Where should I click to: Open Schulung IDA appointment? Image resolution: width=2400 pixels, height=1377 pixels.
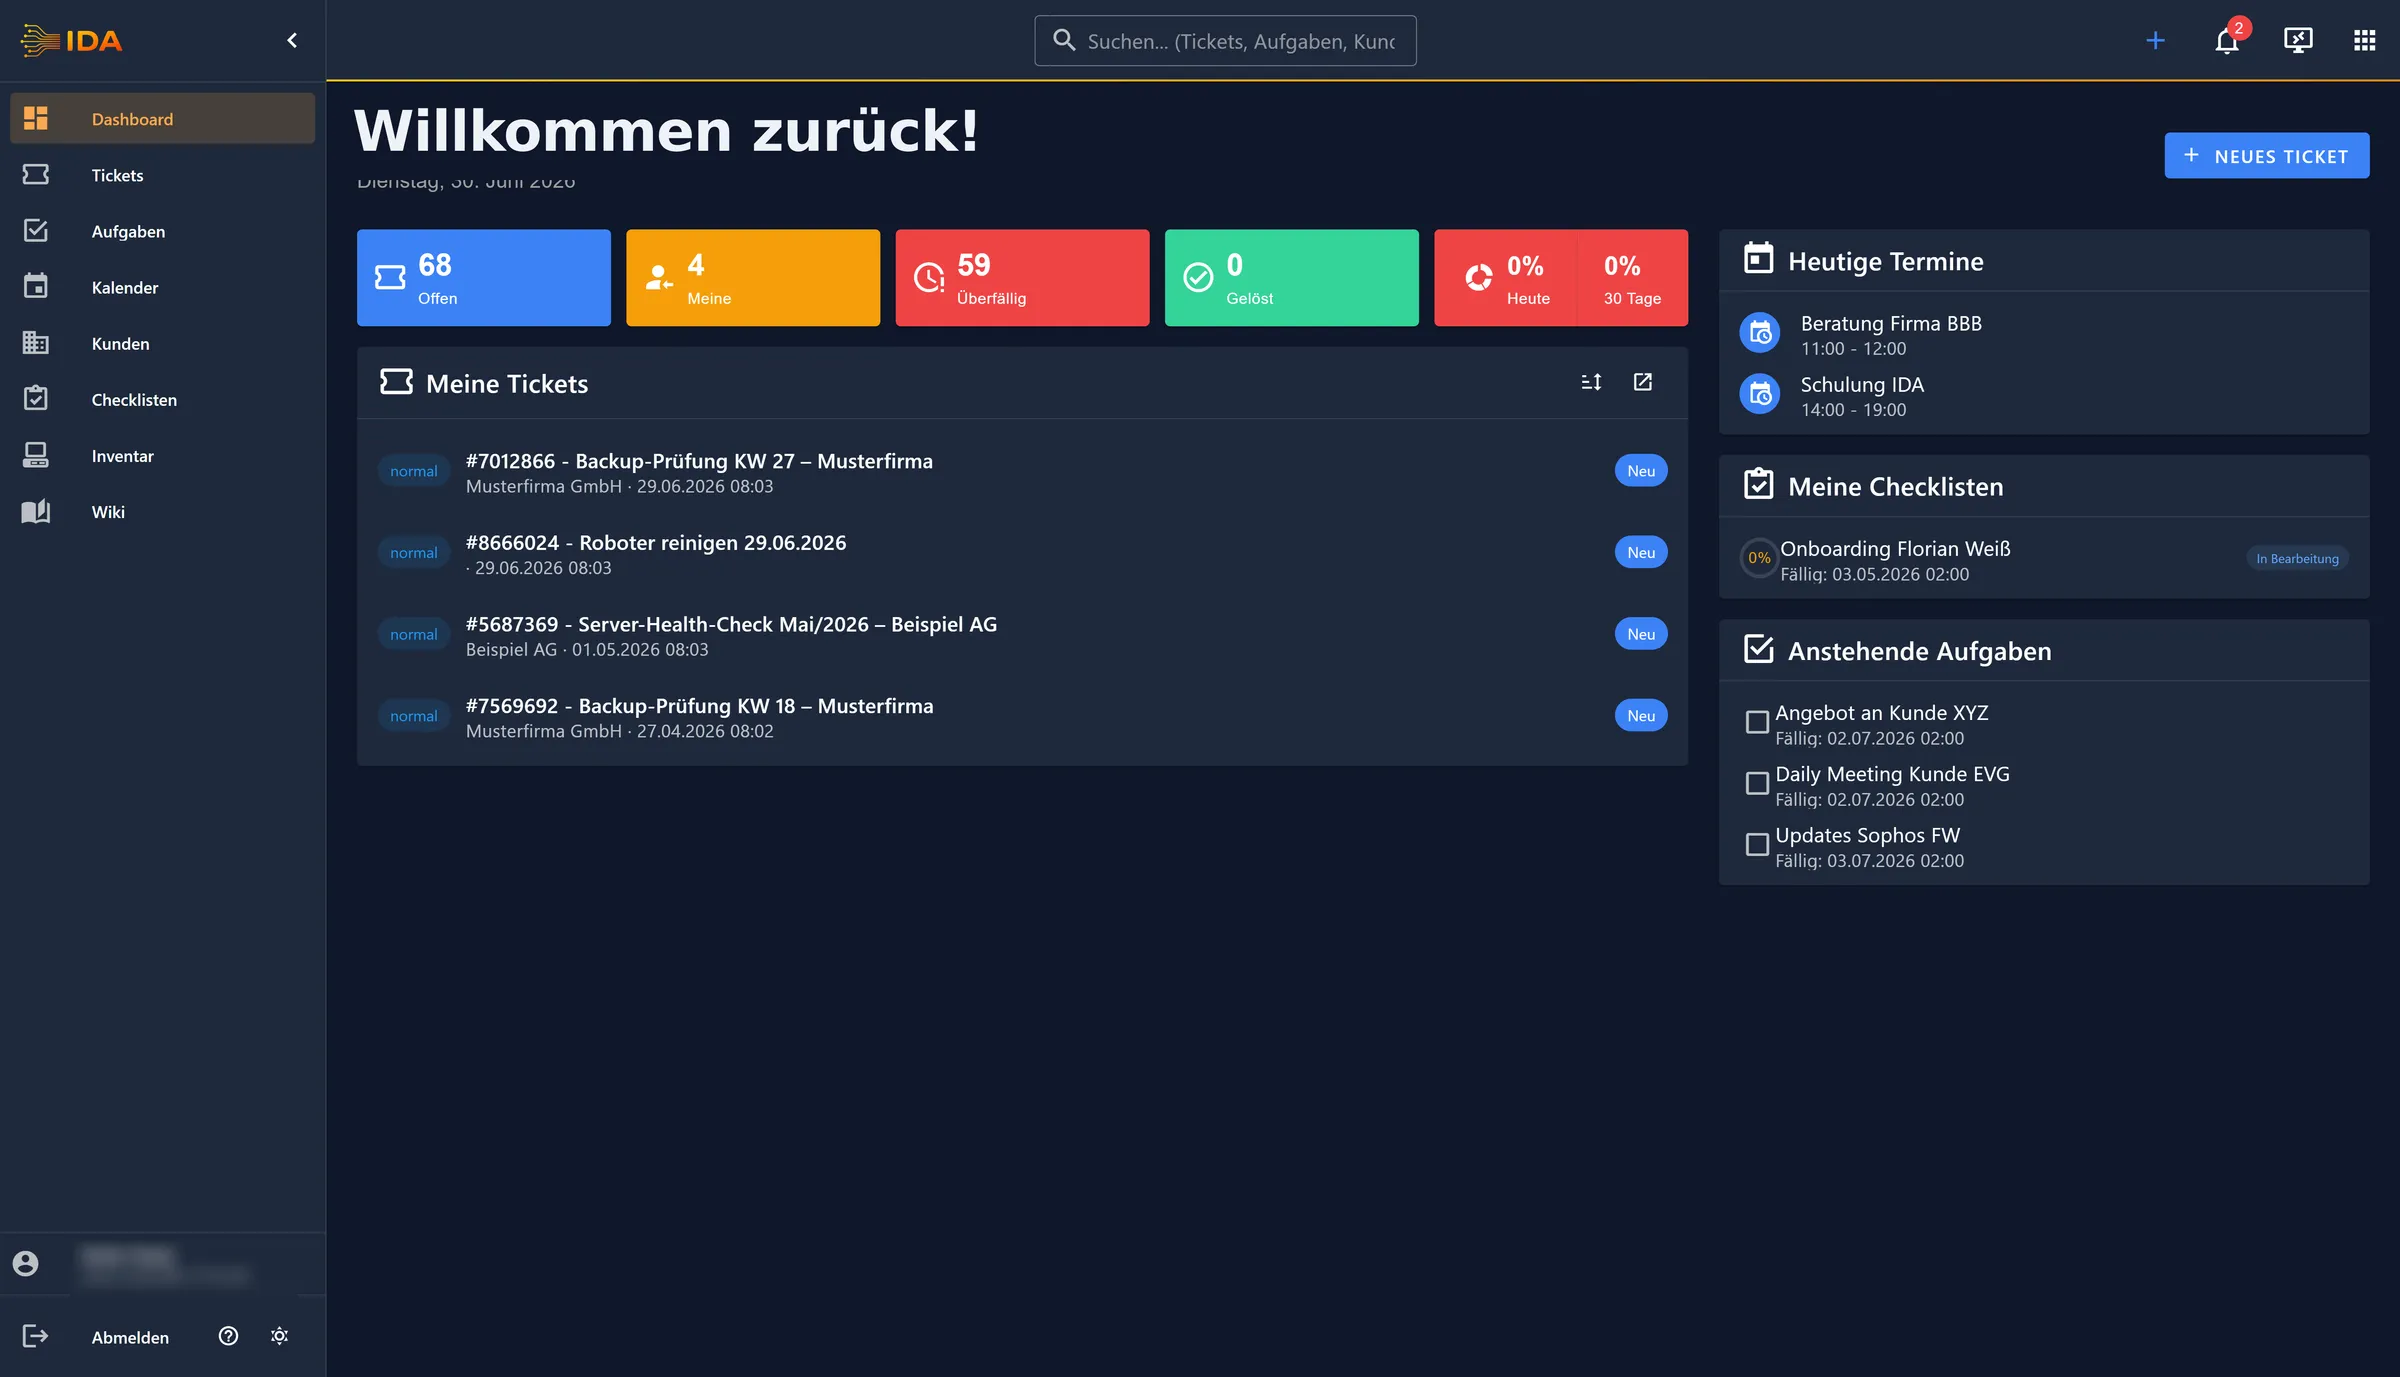point(2044,396)
